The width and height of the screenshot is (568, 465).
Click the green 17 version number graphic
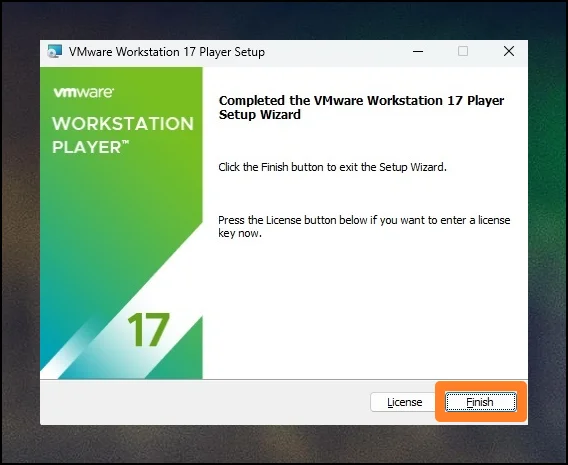[149, 329]
